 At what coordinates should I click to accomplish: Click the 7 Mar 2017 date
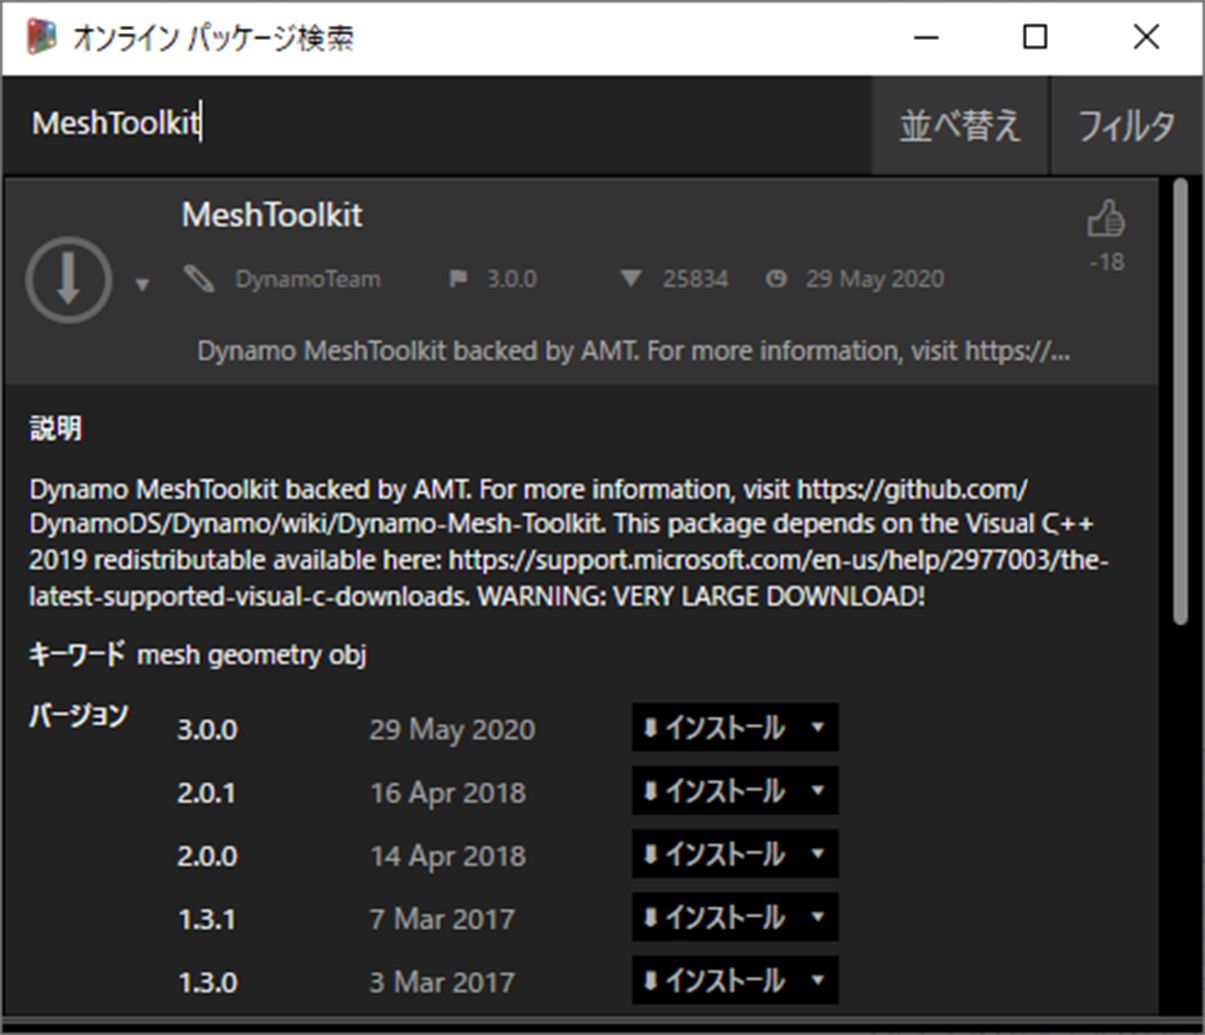(x=442, y=918)
